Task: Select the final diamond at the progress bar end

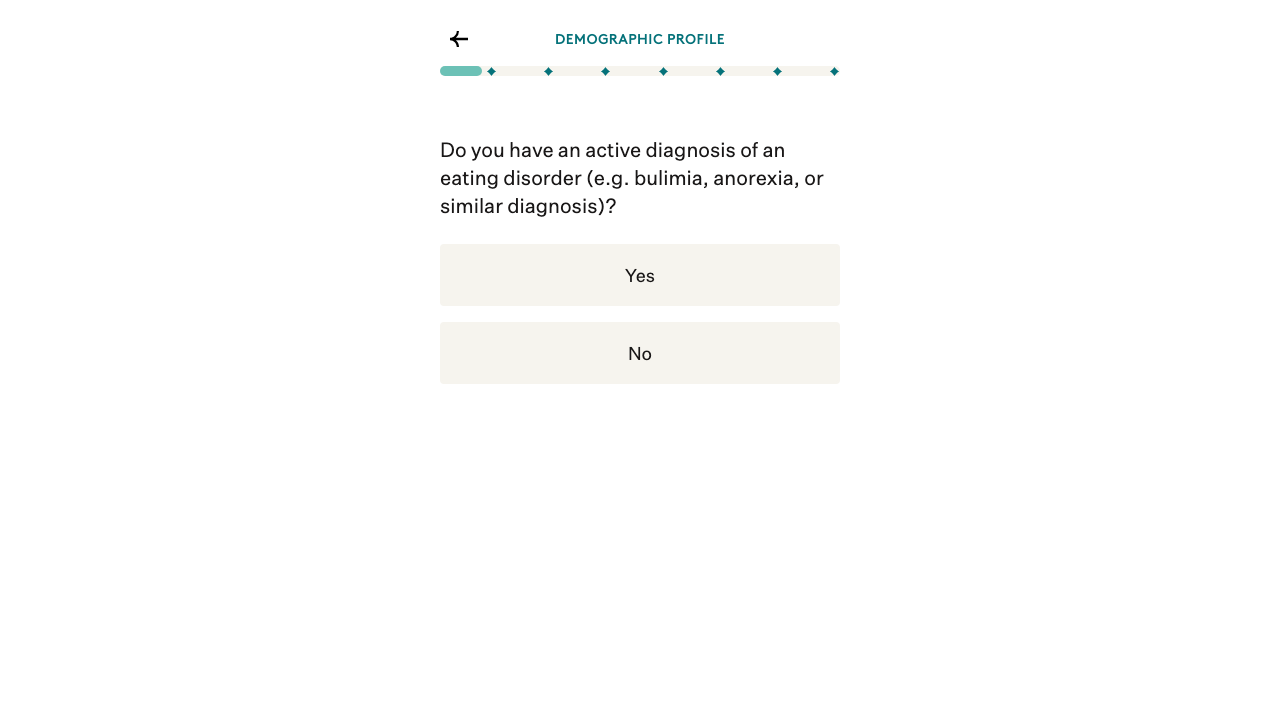Action: pos(835,71)
